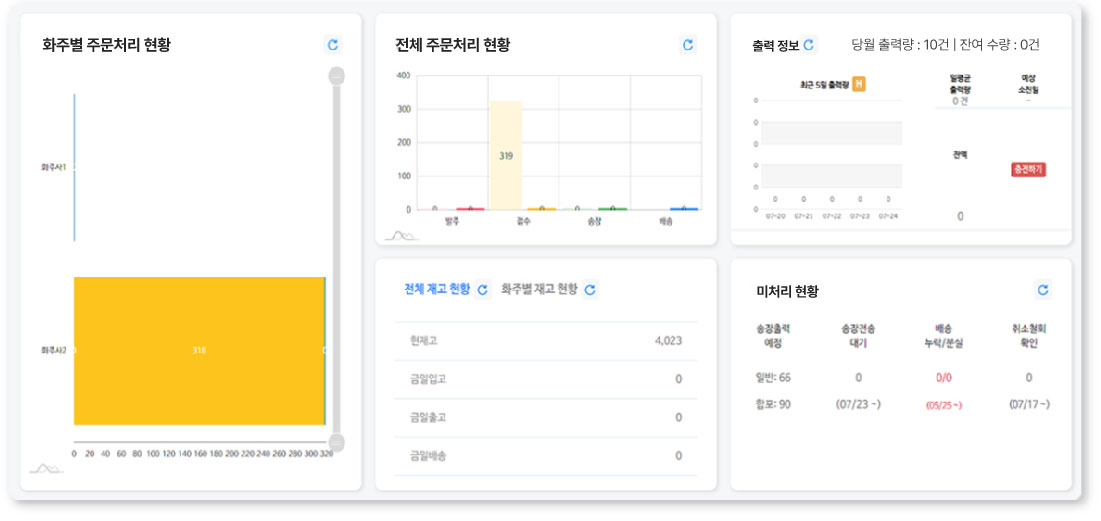Click the red 0/0 under 배송 누락/분실
This screenshot has height=521, width=1101.
click(943, 378)
